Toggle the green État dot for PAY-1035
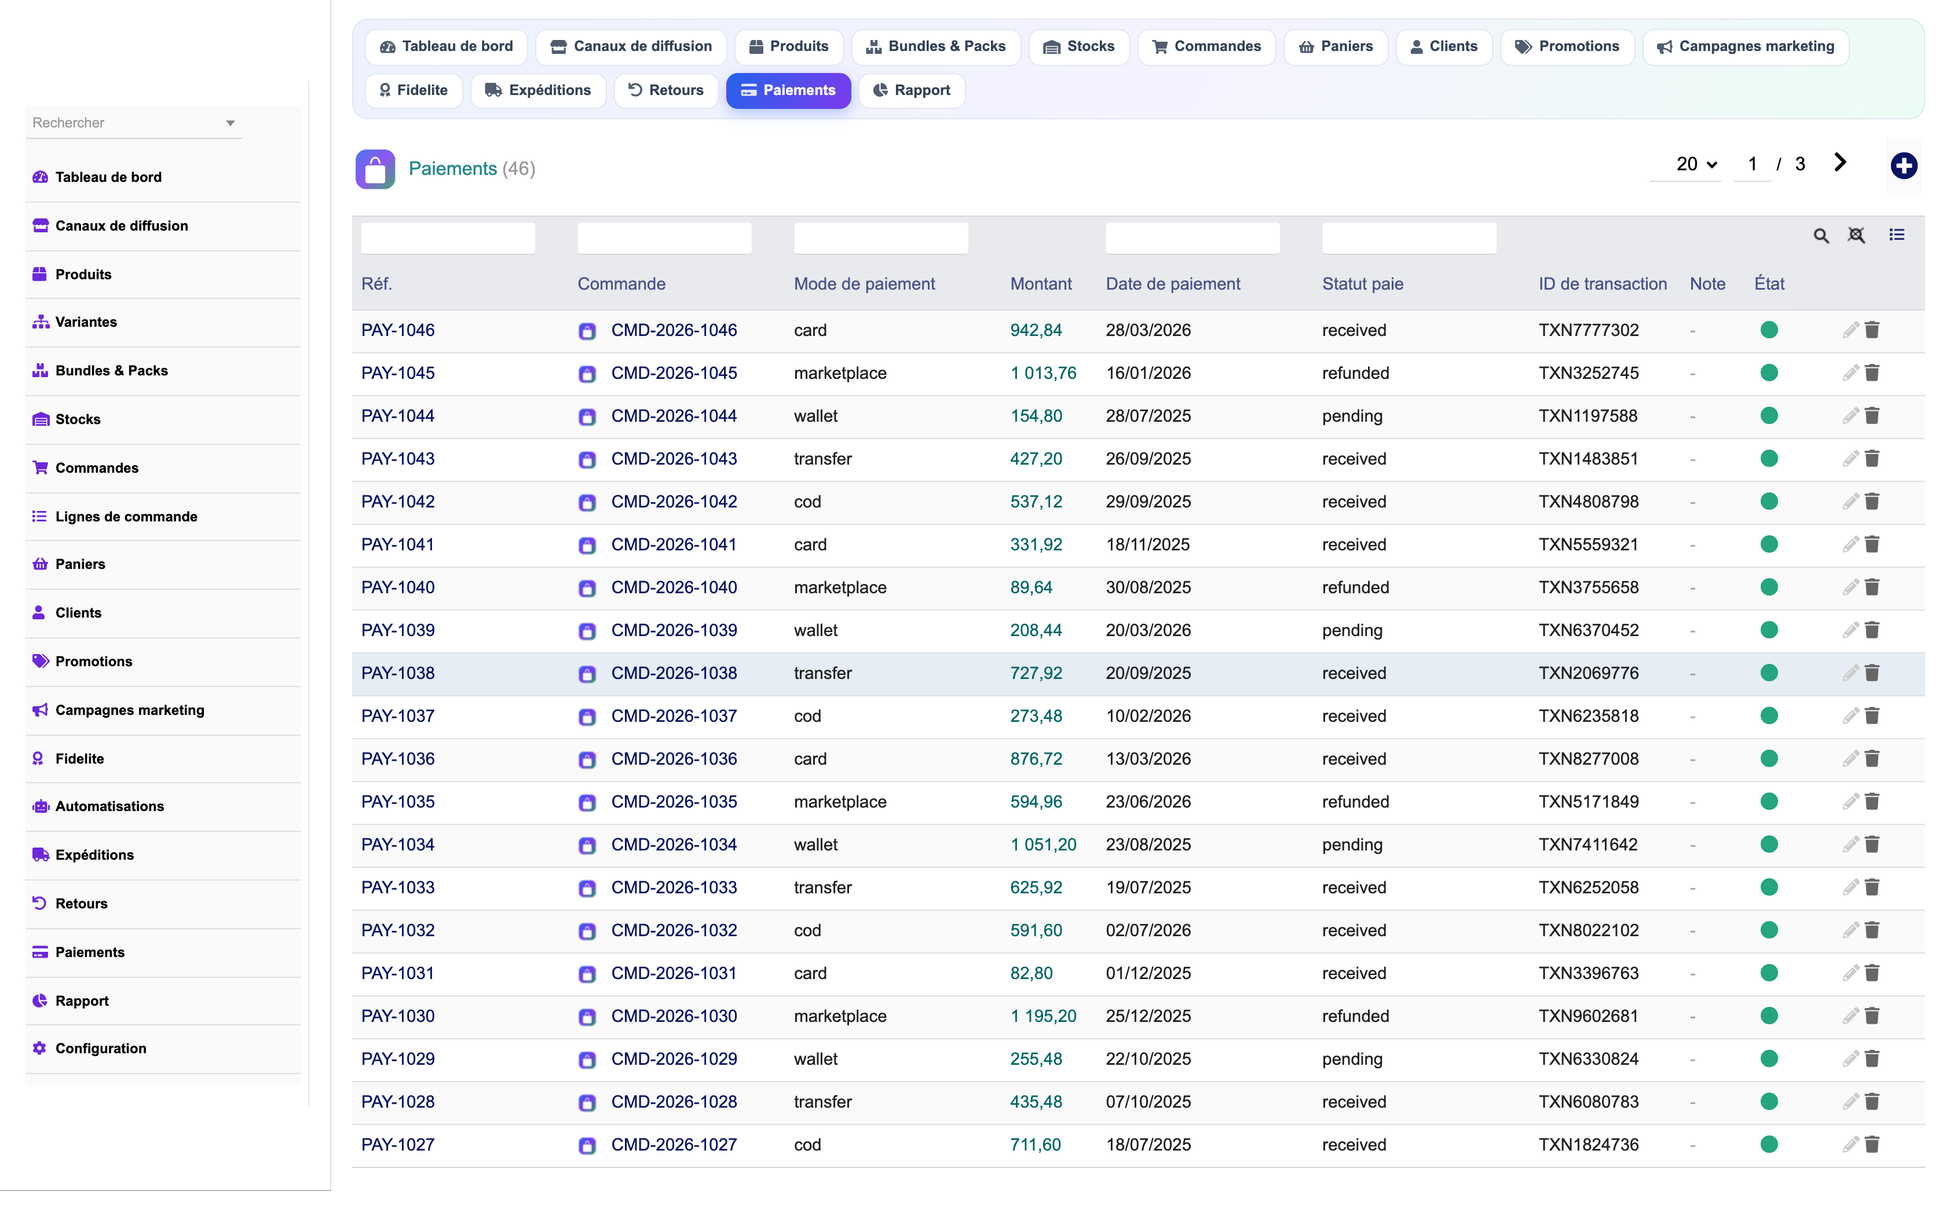The width and height of the screenshot is (1946, 1205). [1768, 802]
